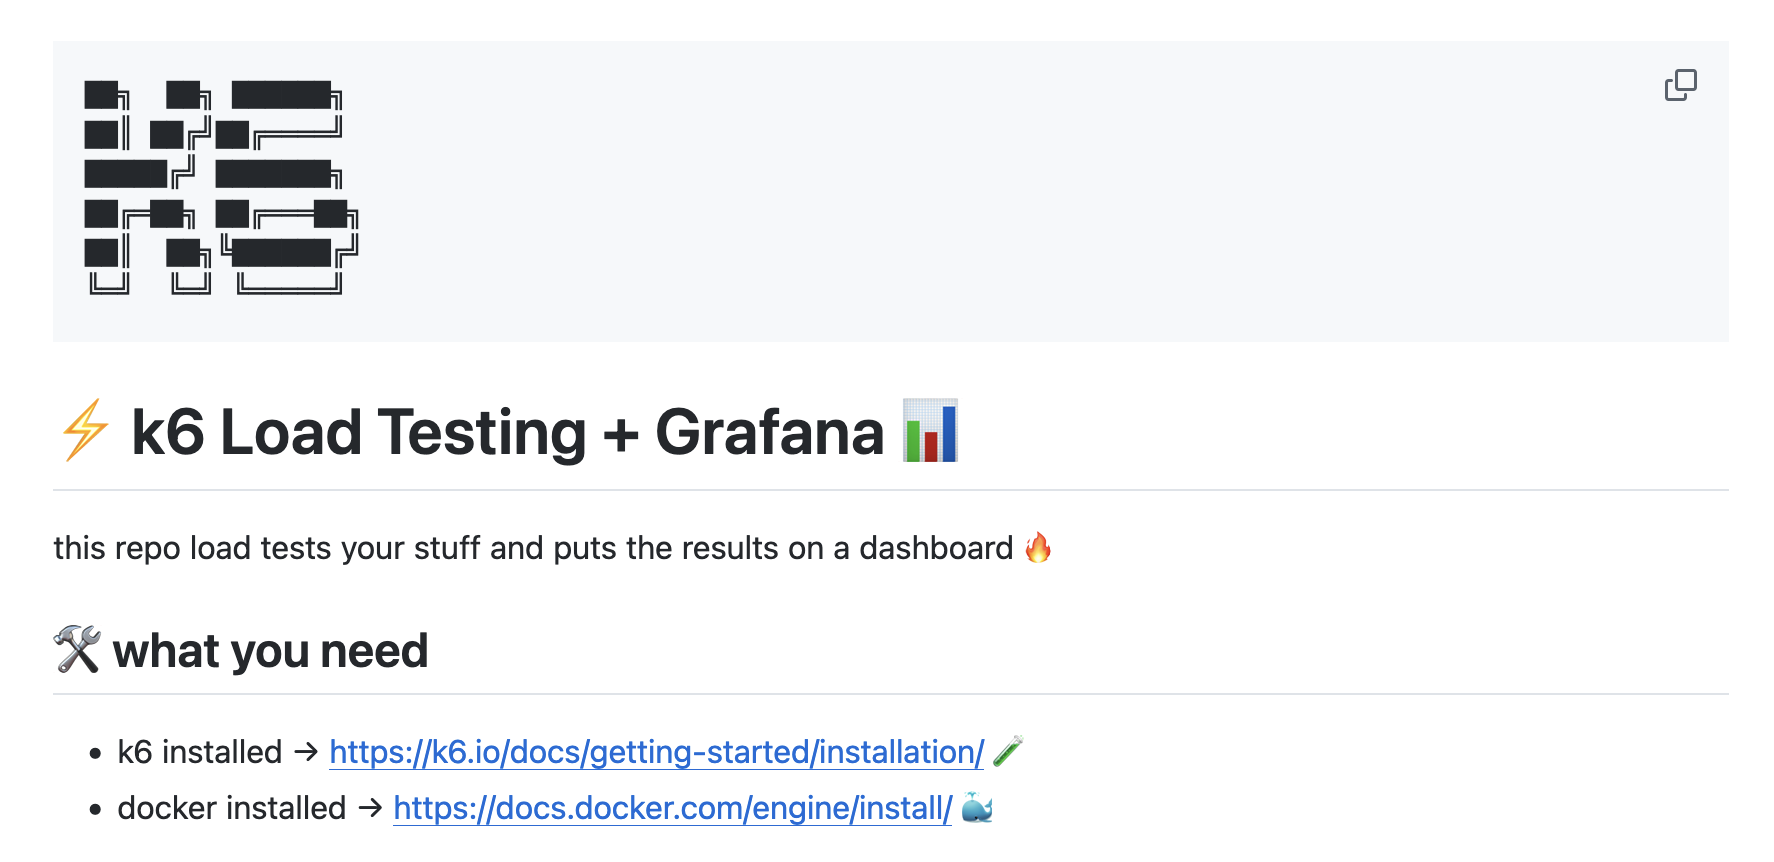
Task: Click the 'k6 Load Testing + Grafana' heading
Action: (508, 432)
